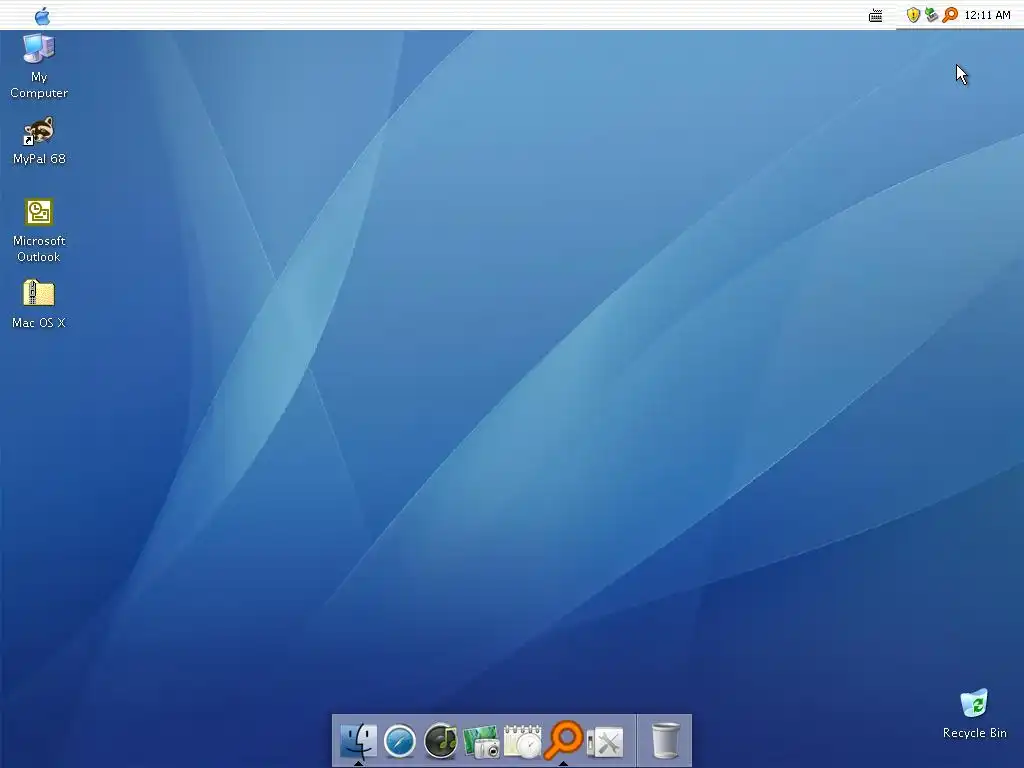Select the Microsoft Outlook desktop icon
1024x768 pixels.
pos(39,213)
